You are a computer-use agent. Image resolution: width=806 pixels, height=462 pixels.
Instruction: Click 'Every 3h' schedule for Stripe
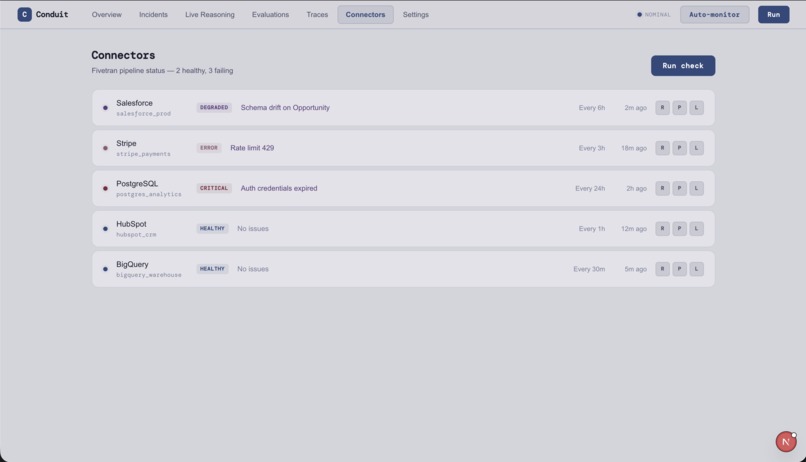(x=592, y=148)
